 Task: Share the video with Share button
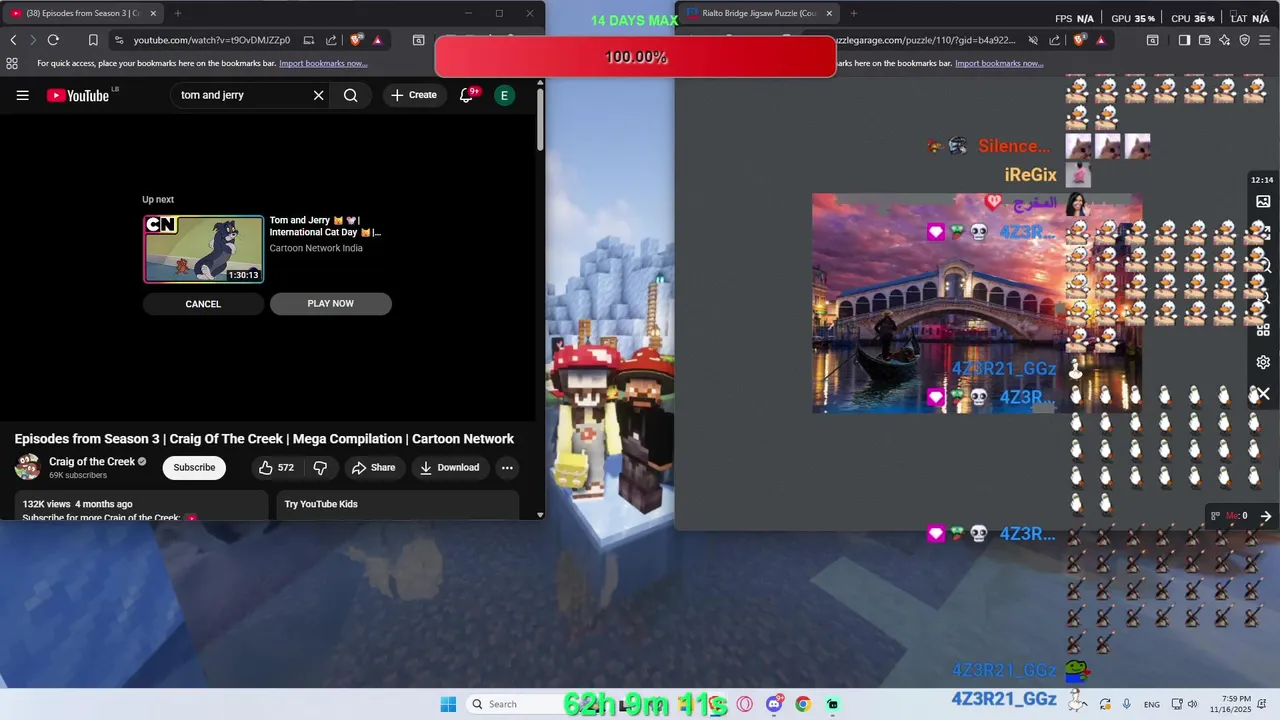373,467
